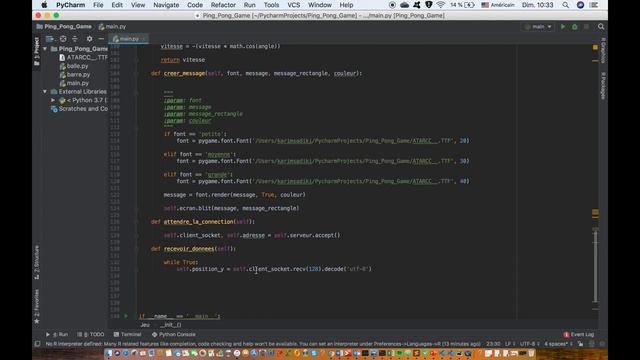Expand the Python 3.7 interpreter node
Viewport: 640px width, 360px height.
[x=53, y=100]
